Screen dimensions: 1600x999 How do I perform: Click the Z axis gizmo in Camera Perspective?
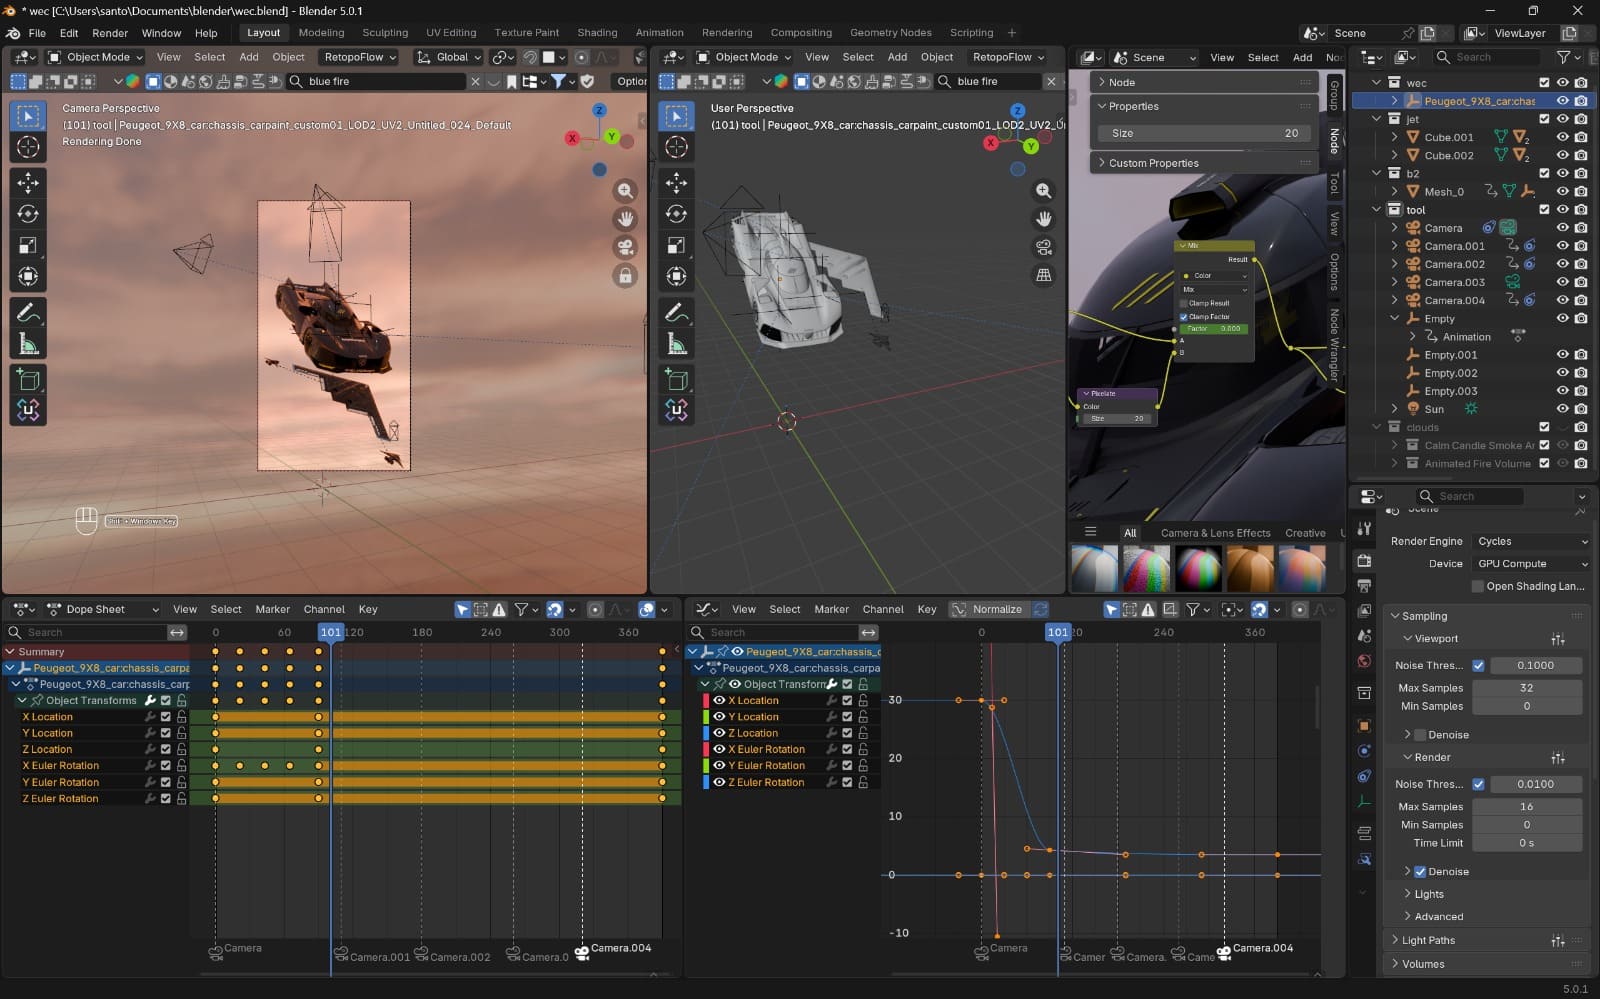click(x=599, y=111)
